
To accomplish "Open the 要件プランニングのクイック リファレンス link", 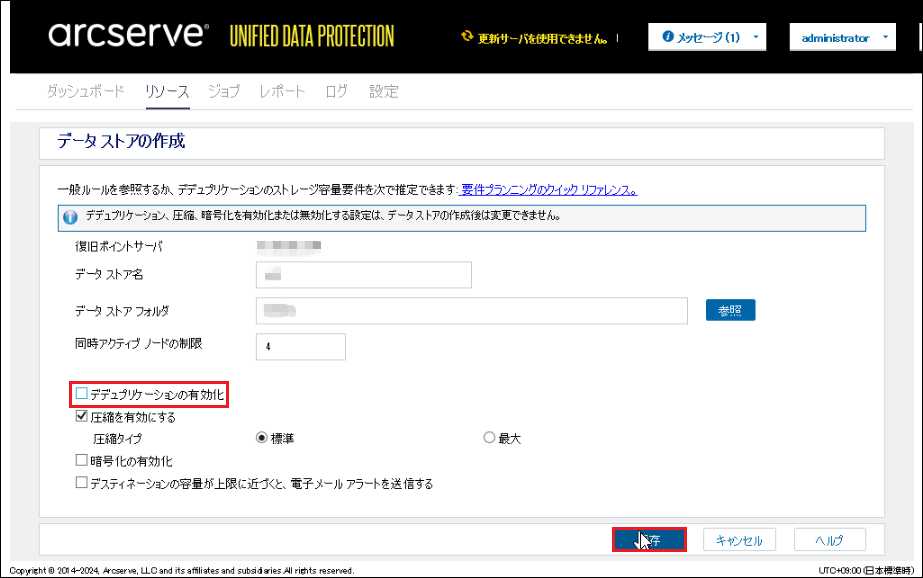I will click(x=549, y=190).
